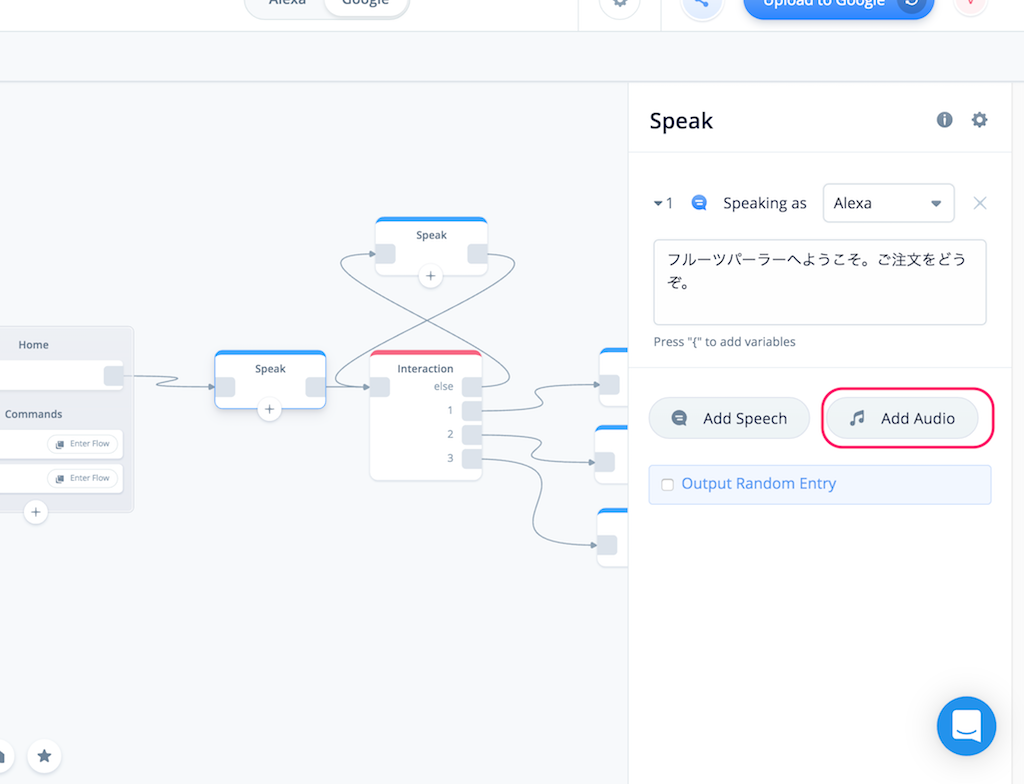
Task: Click the second Enter Flow button
Action: coord(83,478)
